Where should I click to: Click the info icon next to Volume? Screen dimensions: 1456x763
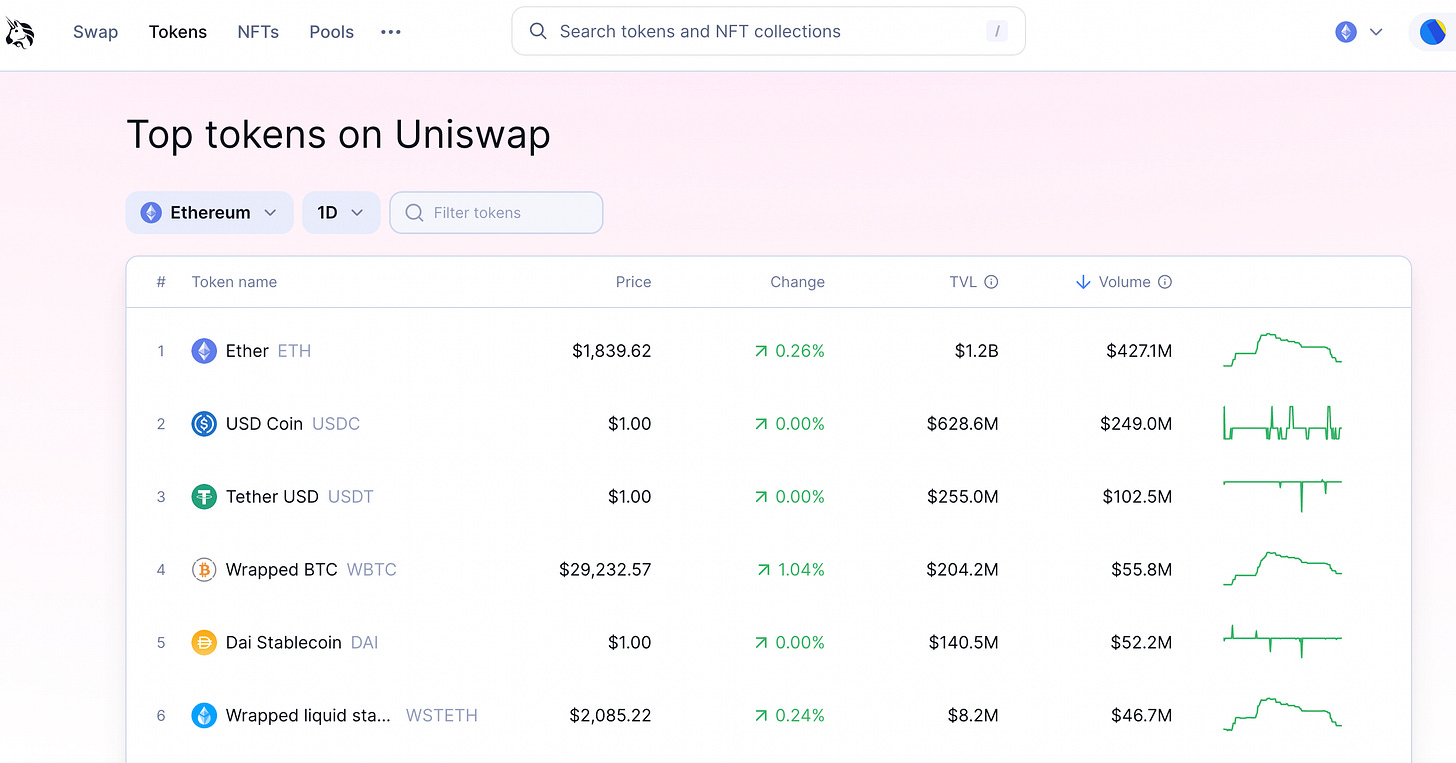(1165, 282)
